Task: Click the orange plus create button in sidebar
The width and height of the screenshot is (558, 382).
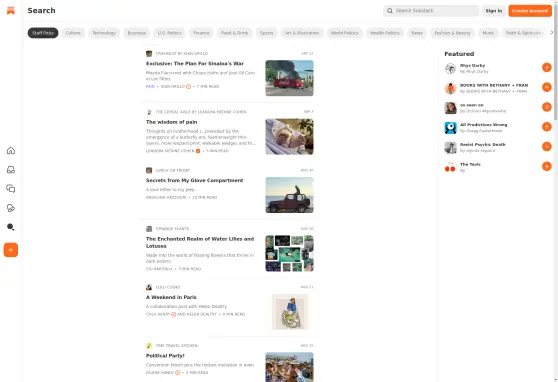Action: pos(11,250)
